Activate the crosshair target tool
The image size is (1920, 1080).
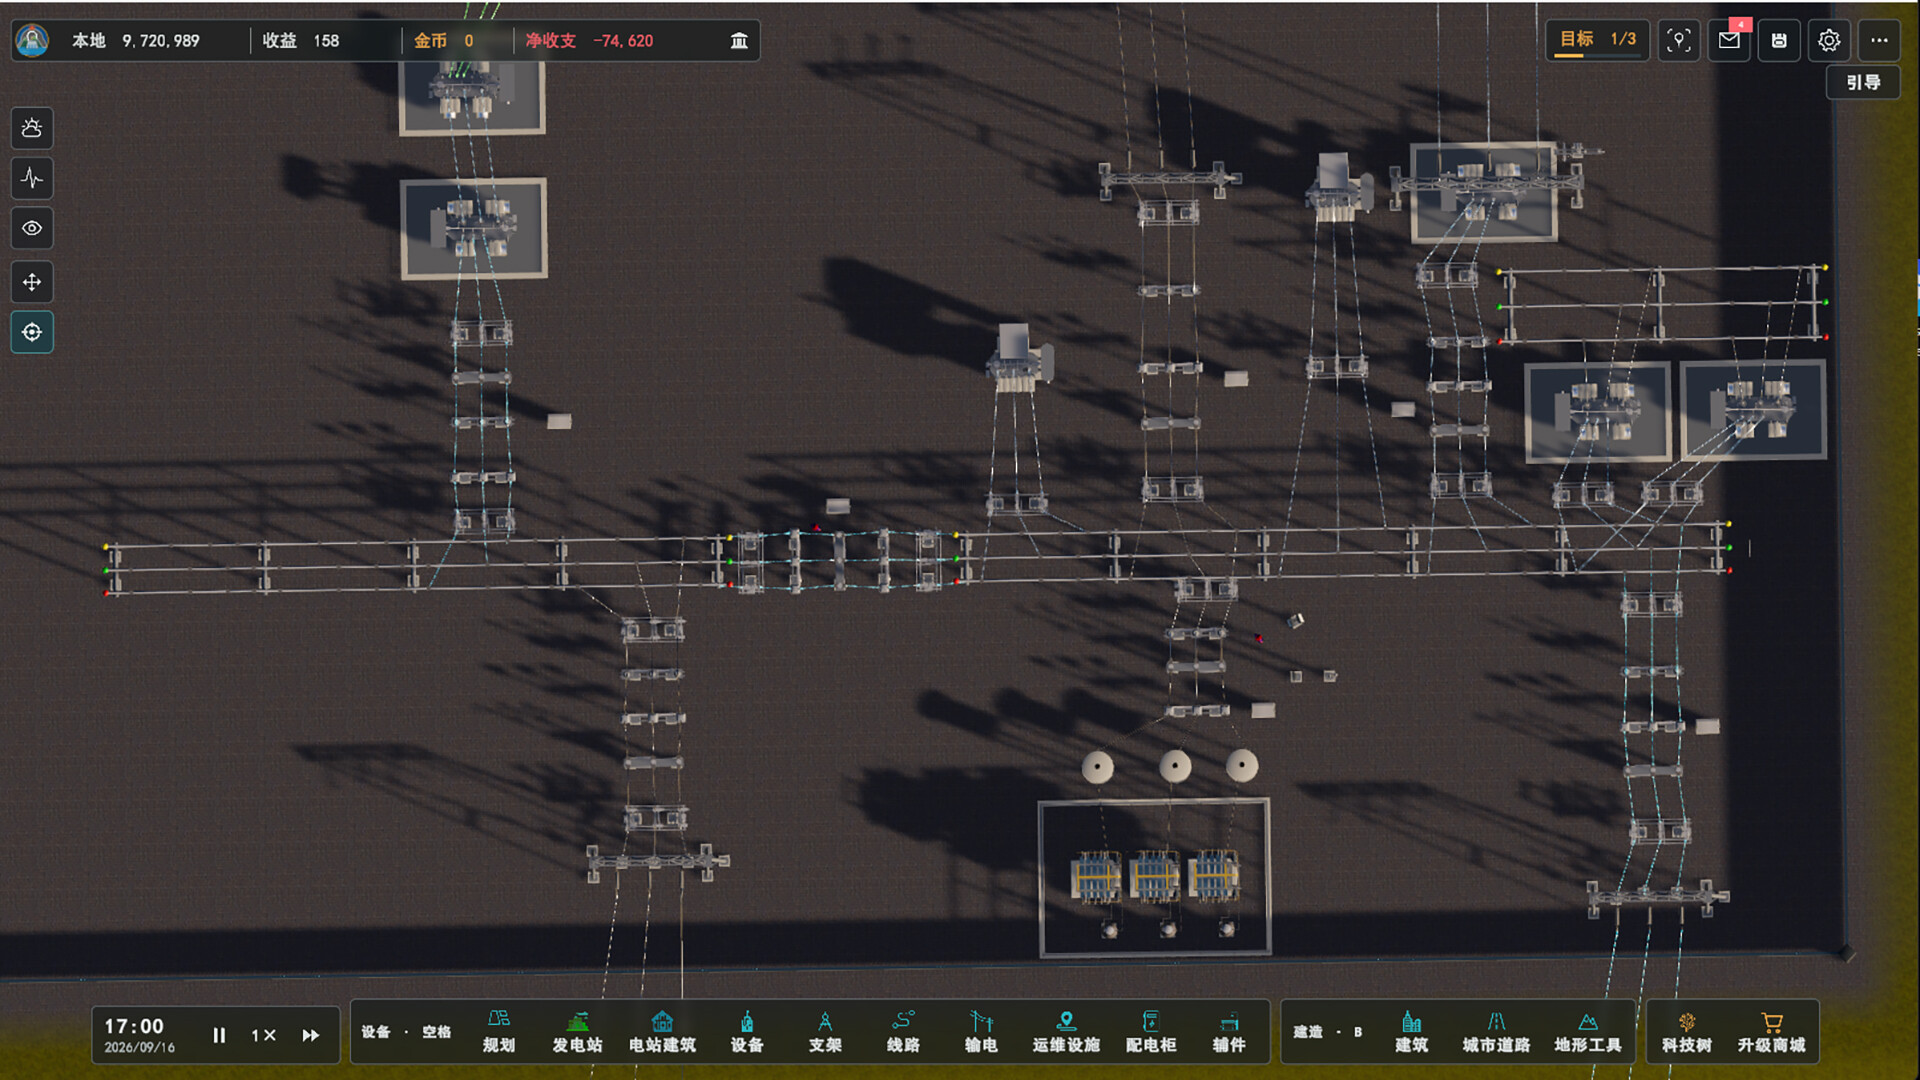[32, 332]
